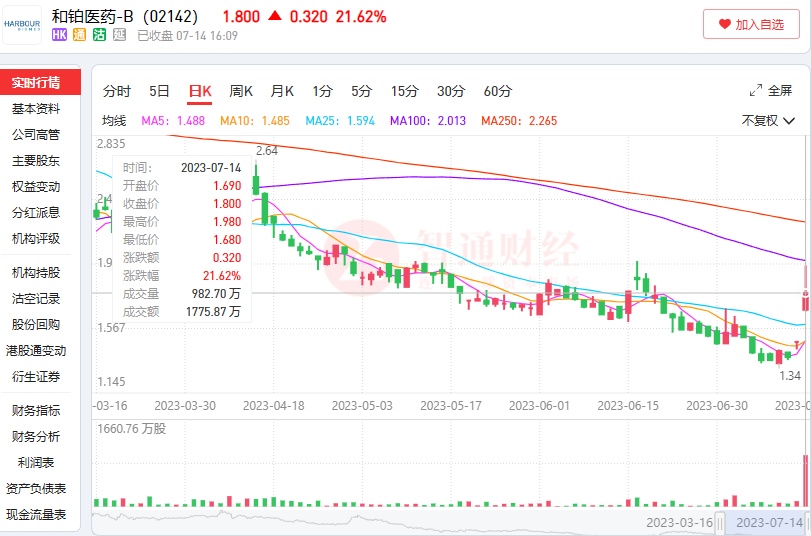Click the purple HK market badge
This screenshot has width=811, height=536.
pyautogui.click(x=59, y=35)
